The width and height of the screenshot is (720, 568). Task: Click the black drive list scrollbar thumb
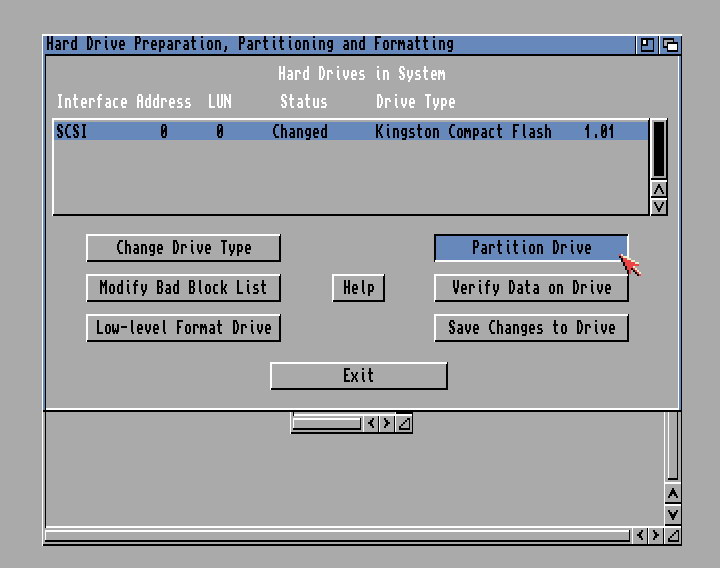(658, 149)
